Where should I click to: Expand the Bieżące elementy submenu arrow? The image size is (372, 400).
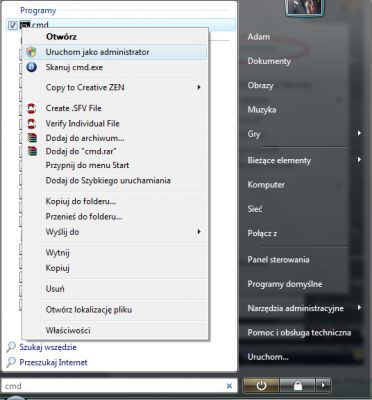click(359, 160)
